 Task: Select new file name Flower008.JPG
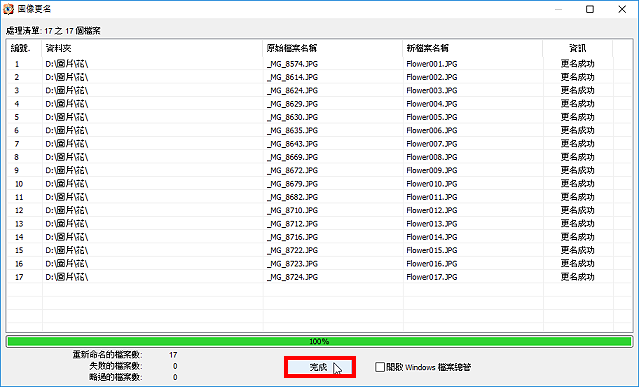click(x=432, y=157)
